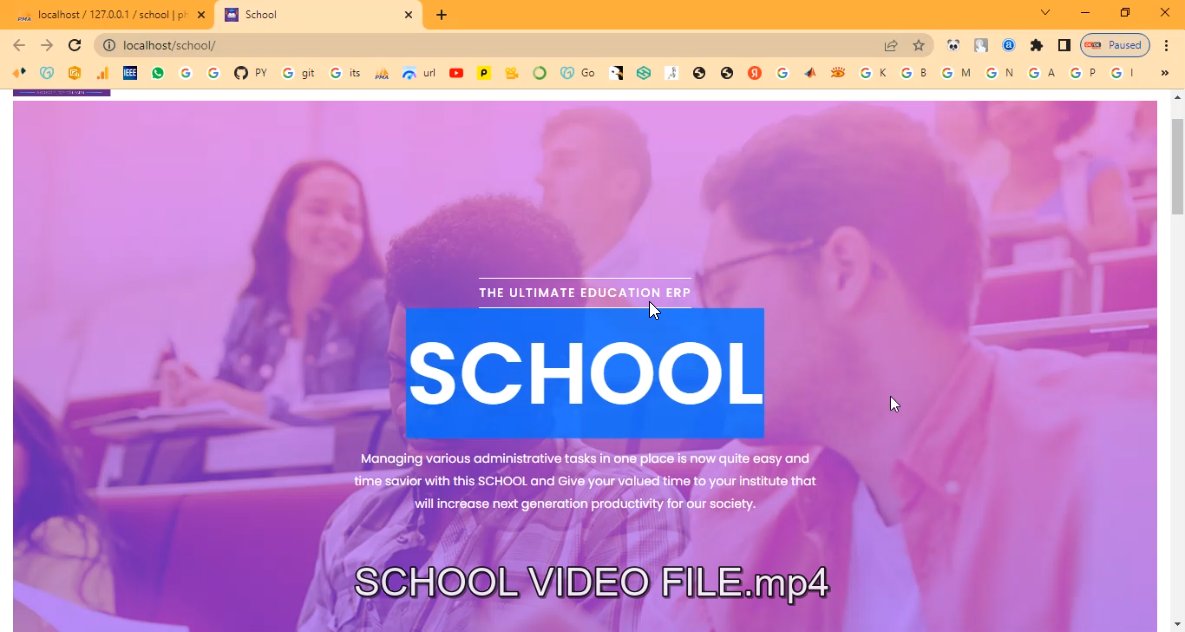The height and width of the screenshot is (632, 1185).
Task: Open the Yandex bookmark icon
Action: pos(754,72)
